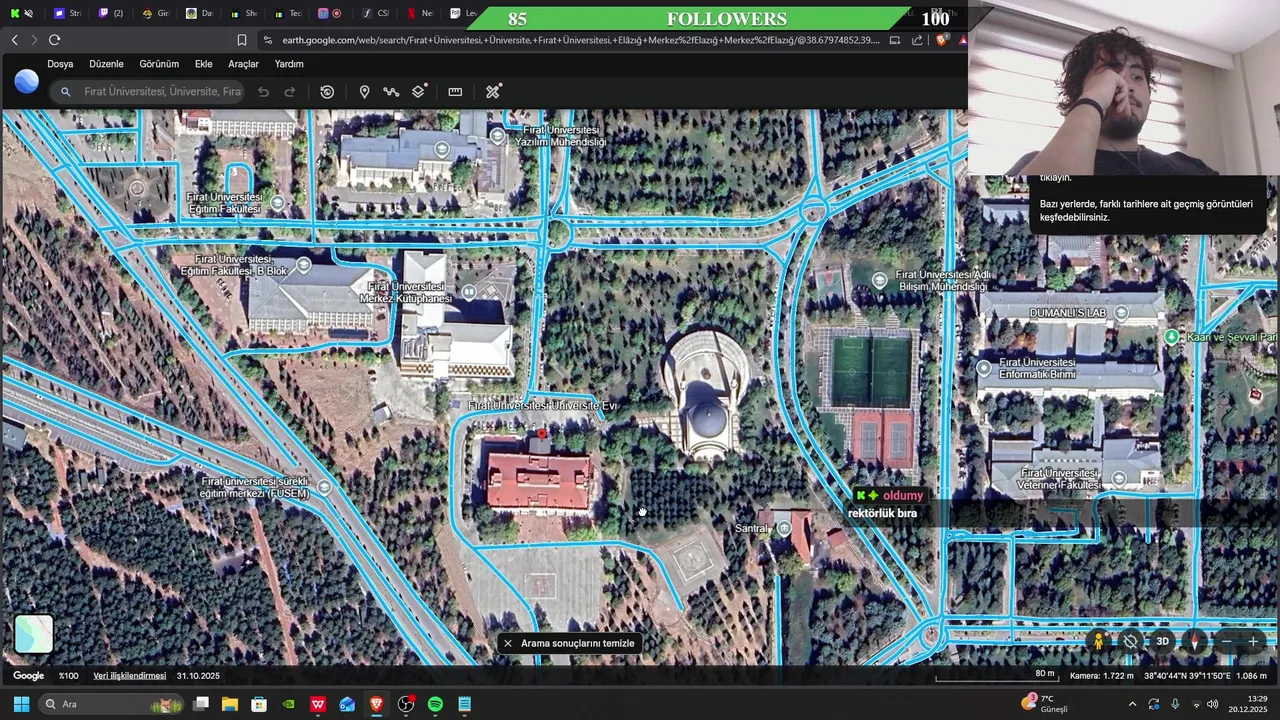Image resolution: width=1280 pixels, height=720 pixels.
Task: Click the Enformatik Birimi place marker
Action: [984, 369]
